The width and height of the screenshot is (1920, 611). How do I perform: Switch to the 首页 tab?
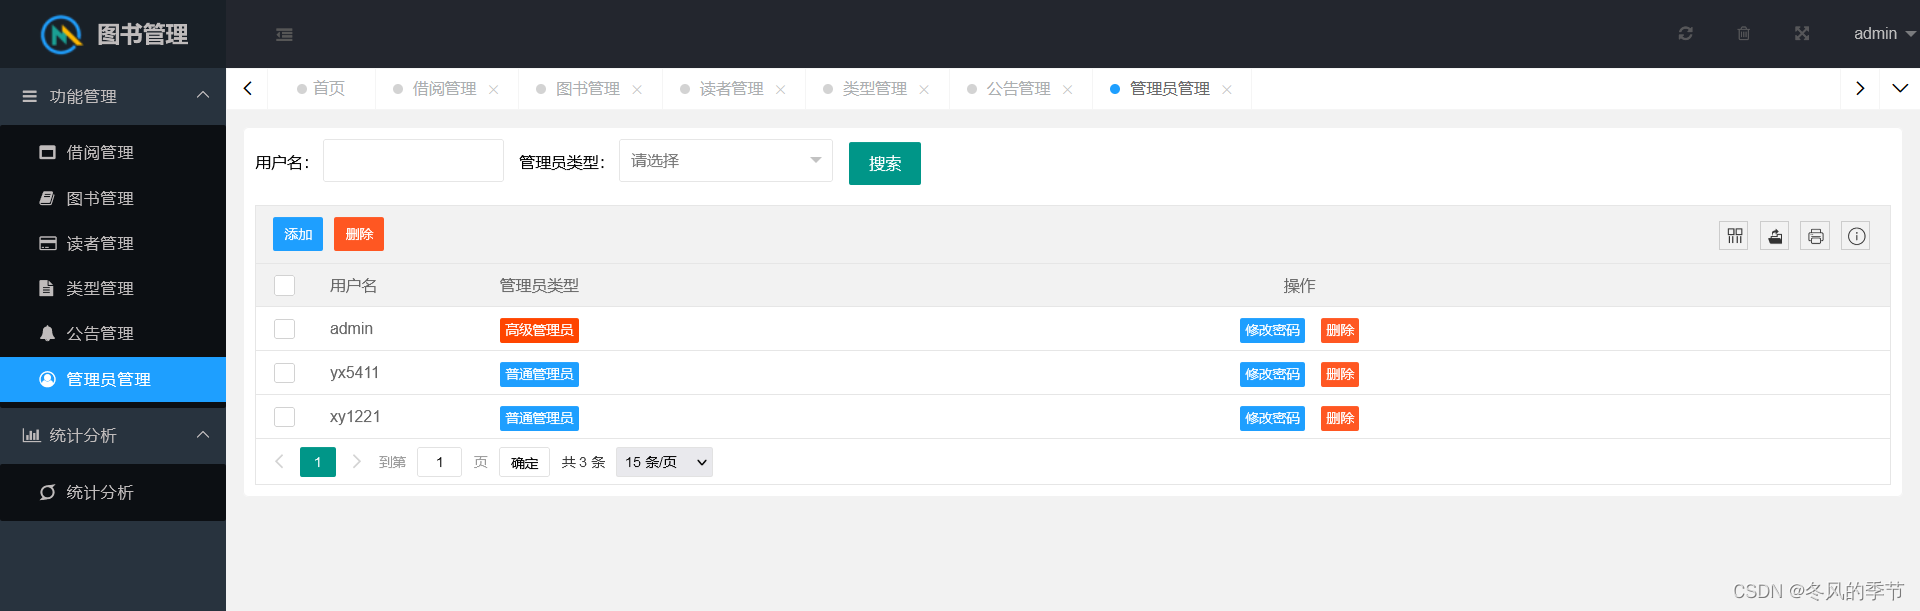click(321, 88)
